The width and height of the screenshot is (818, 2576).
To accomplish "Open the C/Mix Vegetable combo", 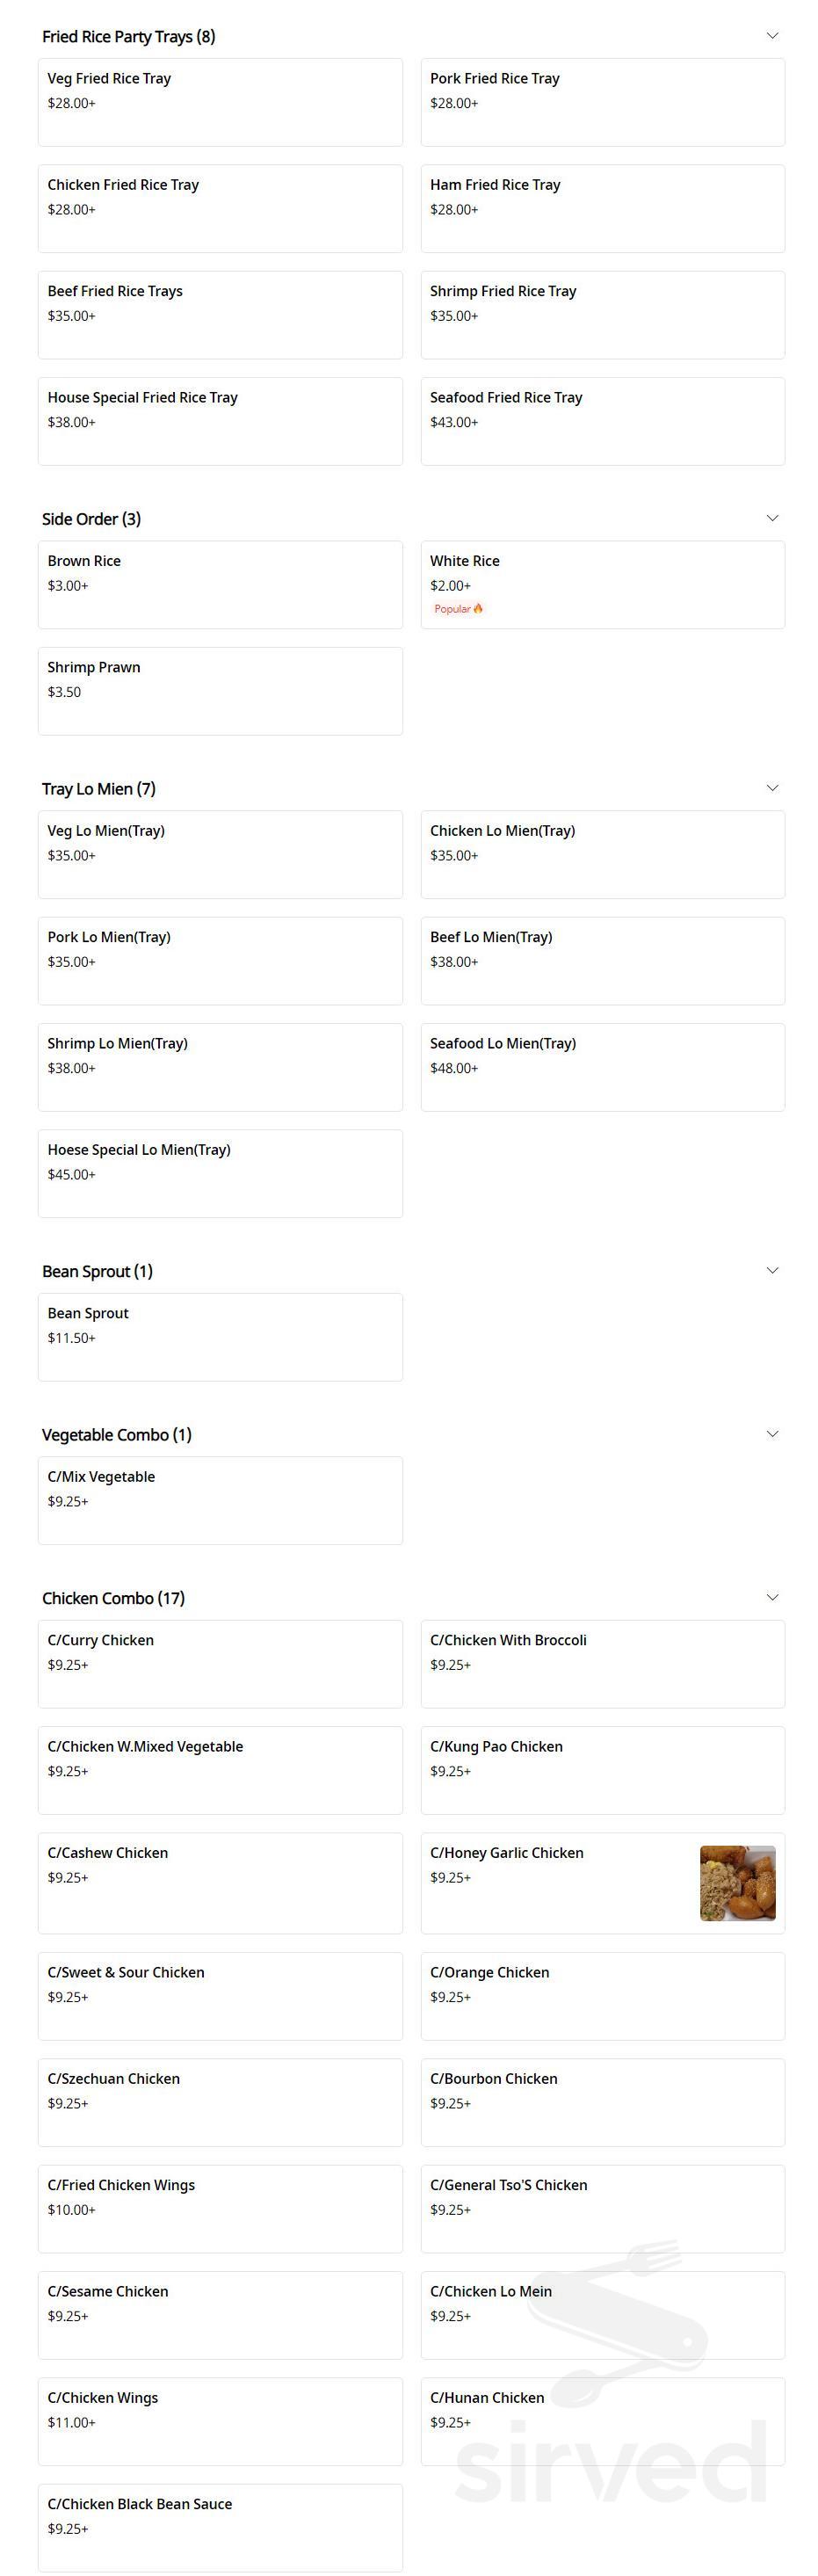I will pos(220,1500).
